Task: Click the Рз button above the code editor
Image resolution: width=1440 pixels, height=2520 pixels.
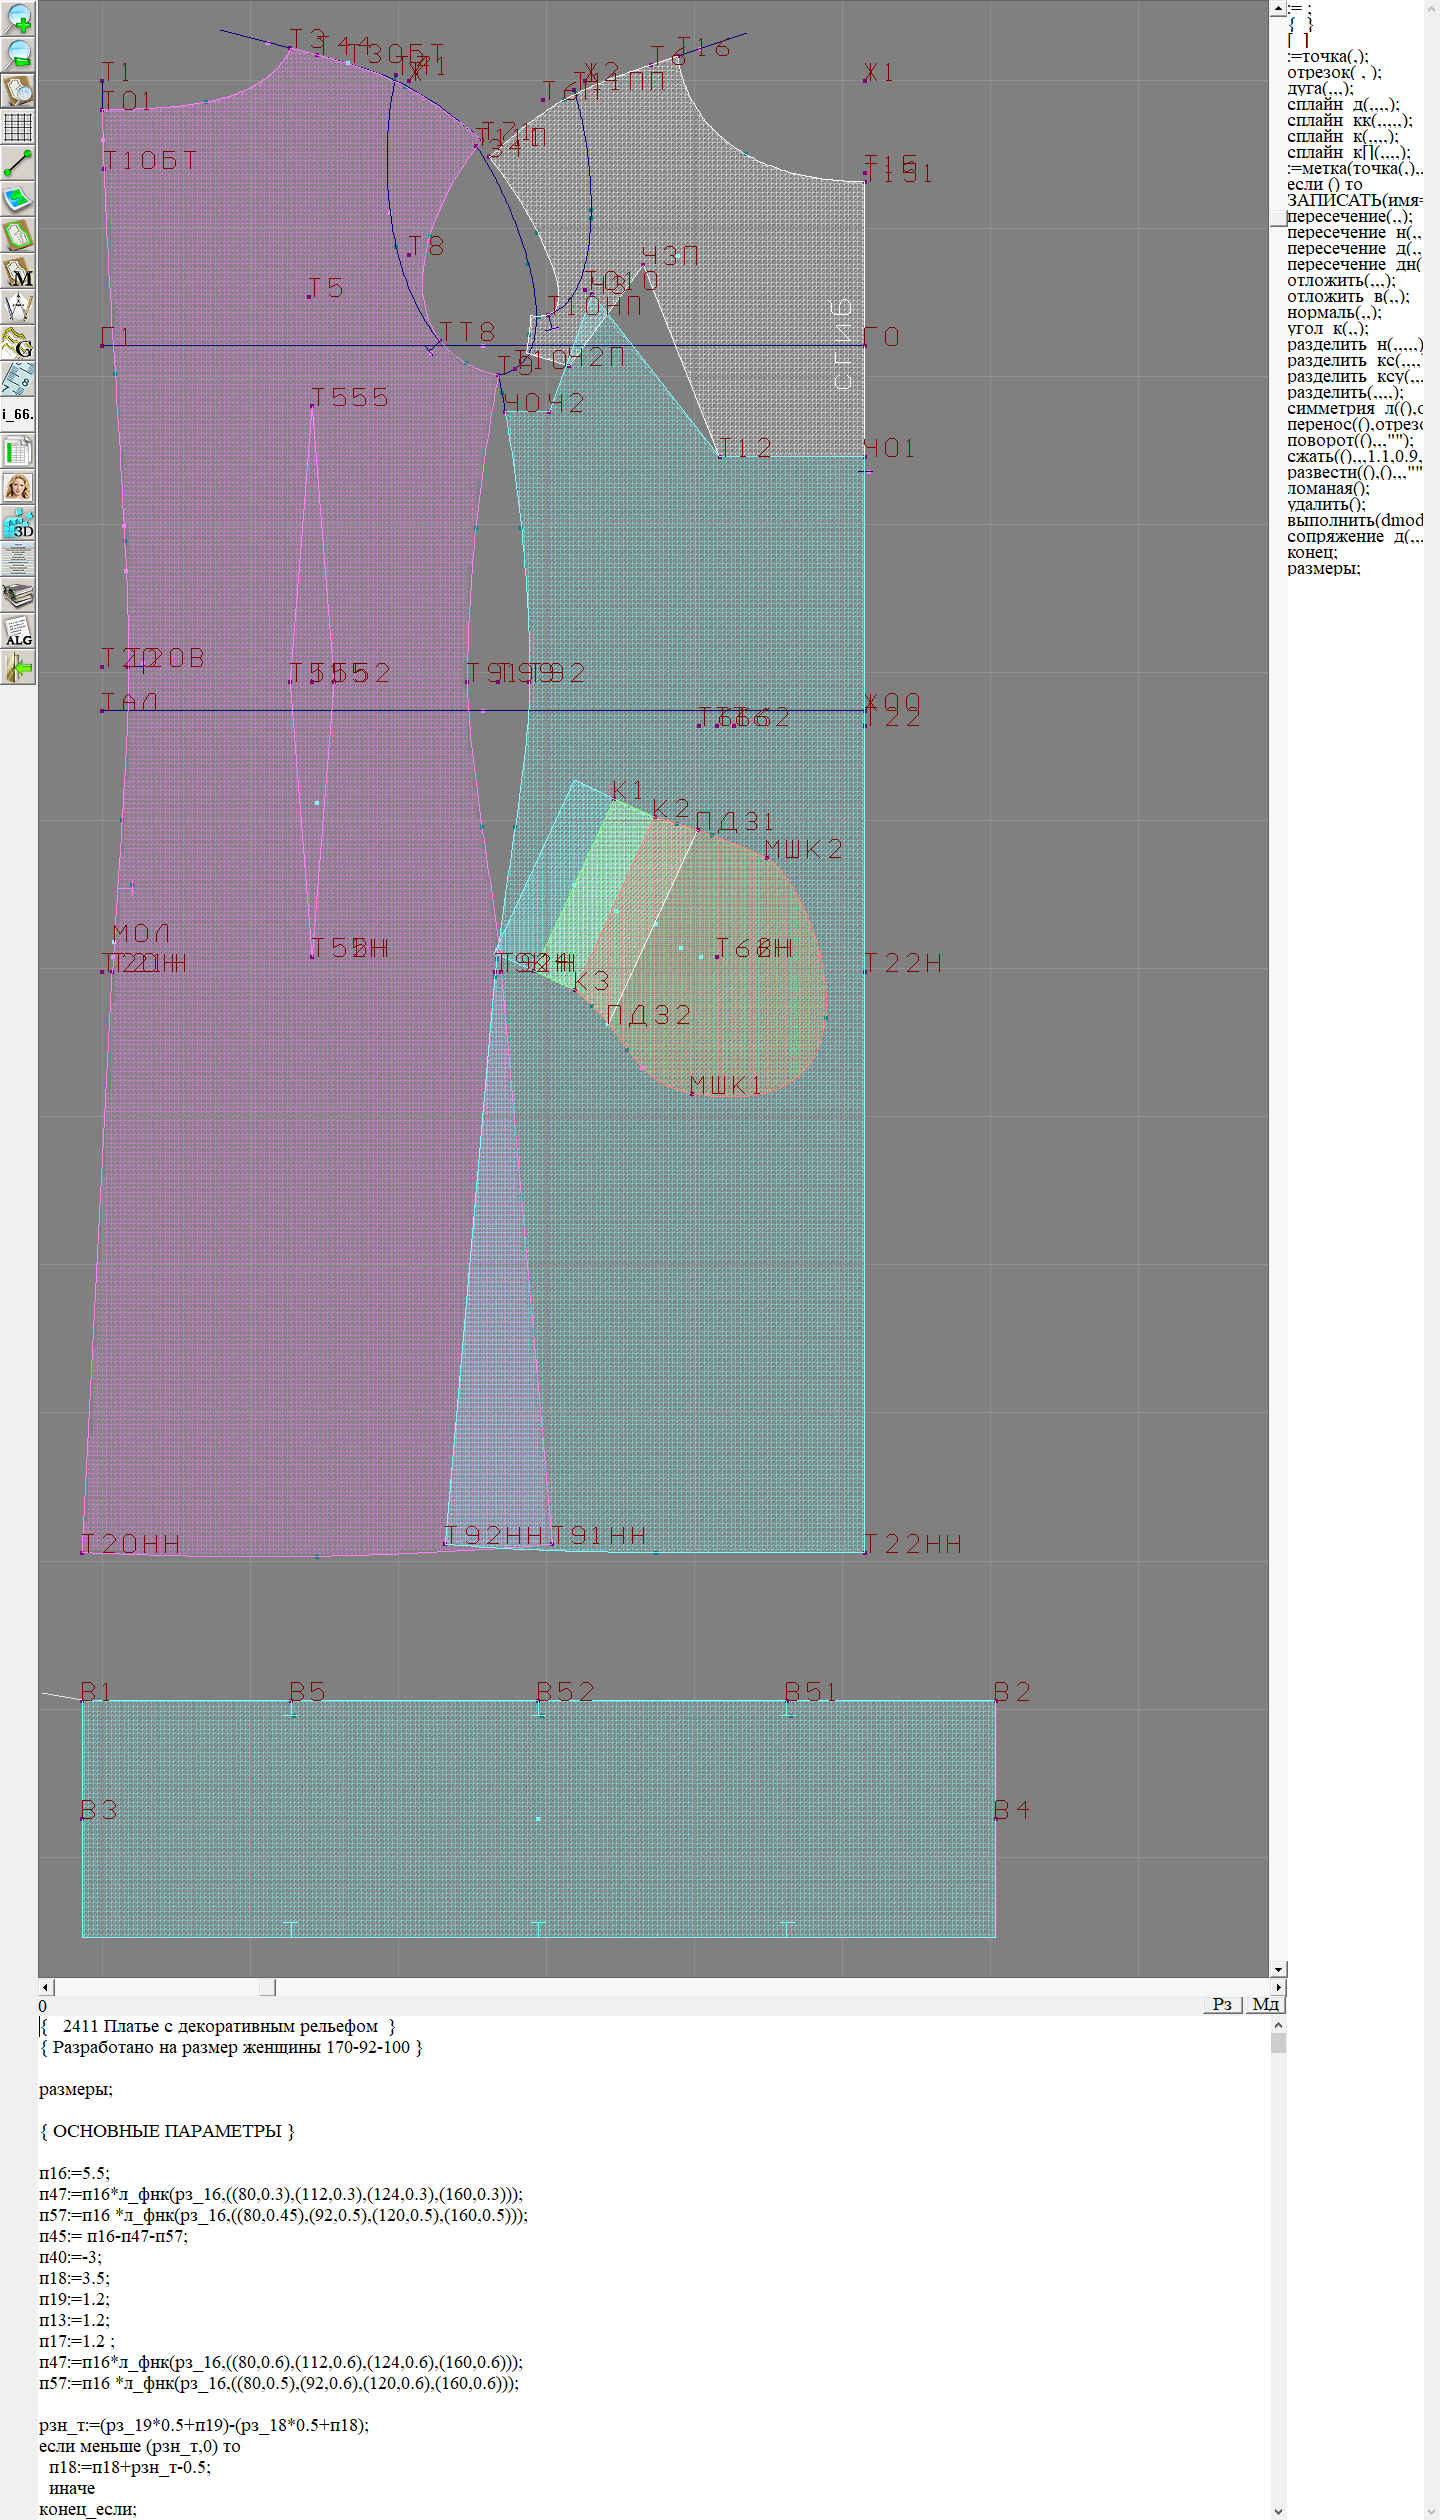Action: tap(1221, 2004)
